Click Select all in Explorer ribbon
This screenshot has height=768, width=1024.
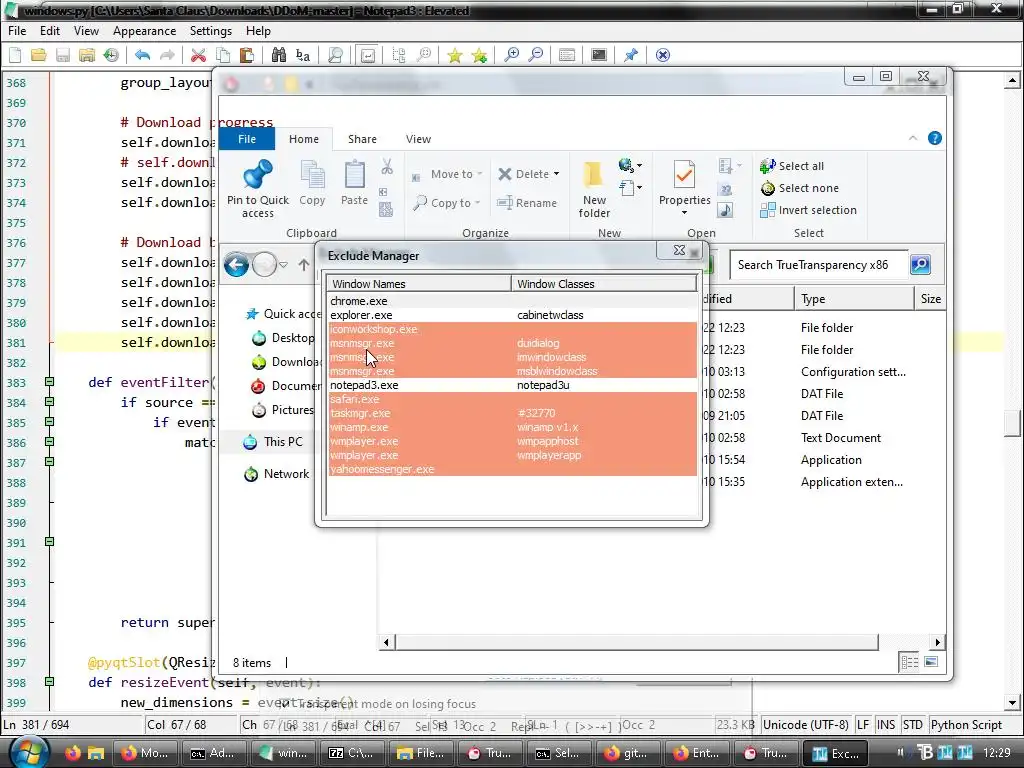tap(792, 166)
